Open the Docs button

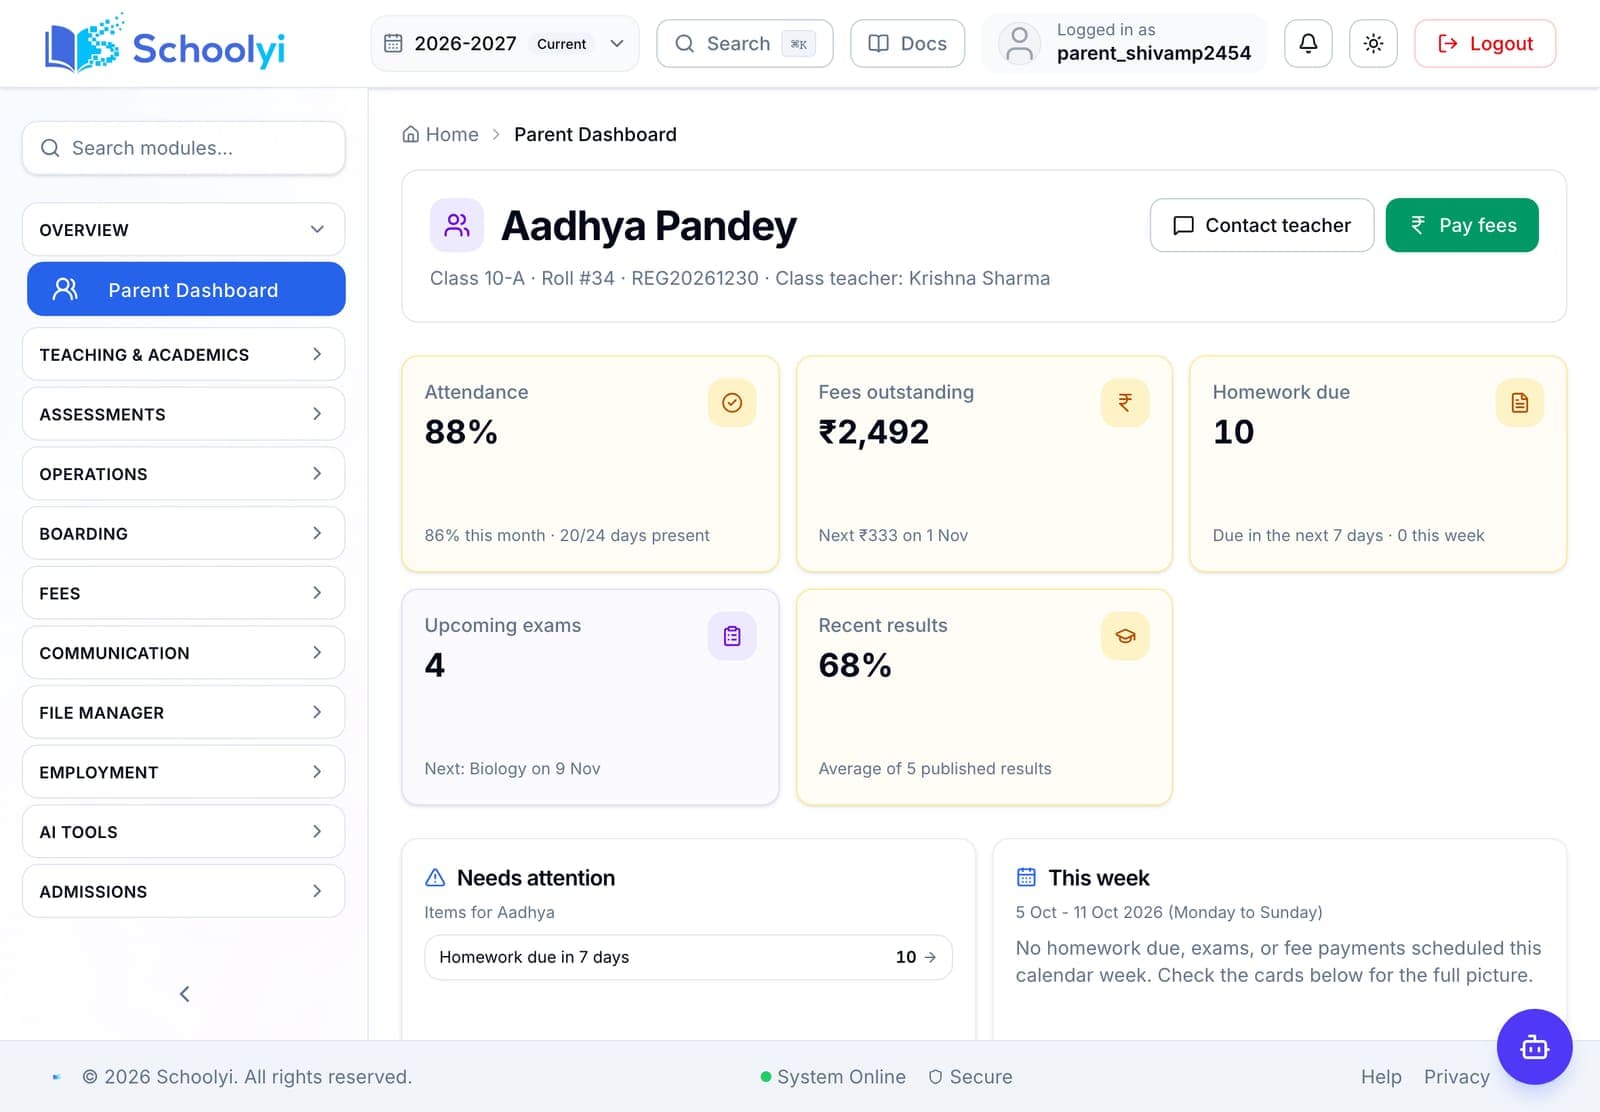(x=908, y=43)
